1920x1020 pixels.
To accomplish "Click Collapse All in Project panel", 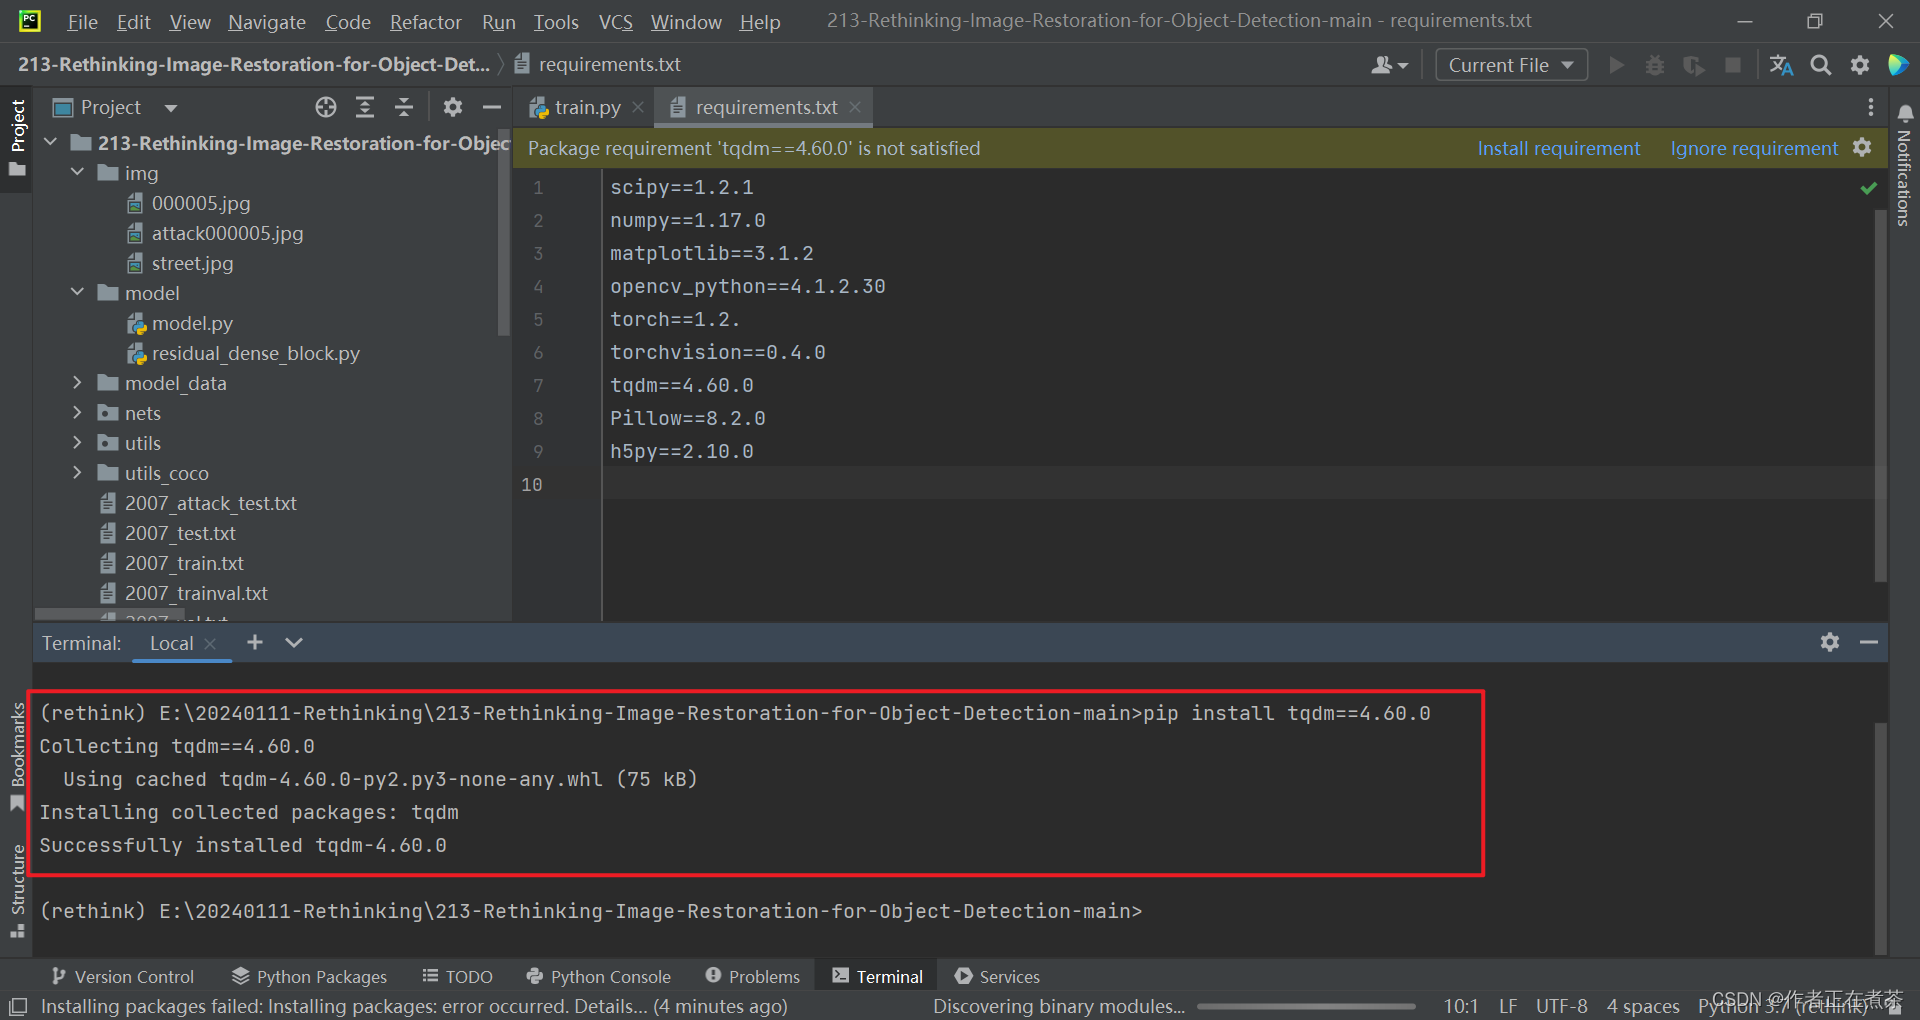I will point(404,107).
